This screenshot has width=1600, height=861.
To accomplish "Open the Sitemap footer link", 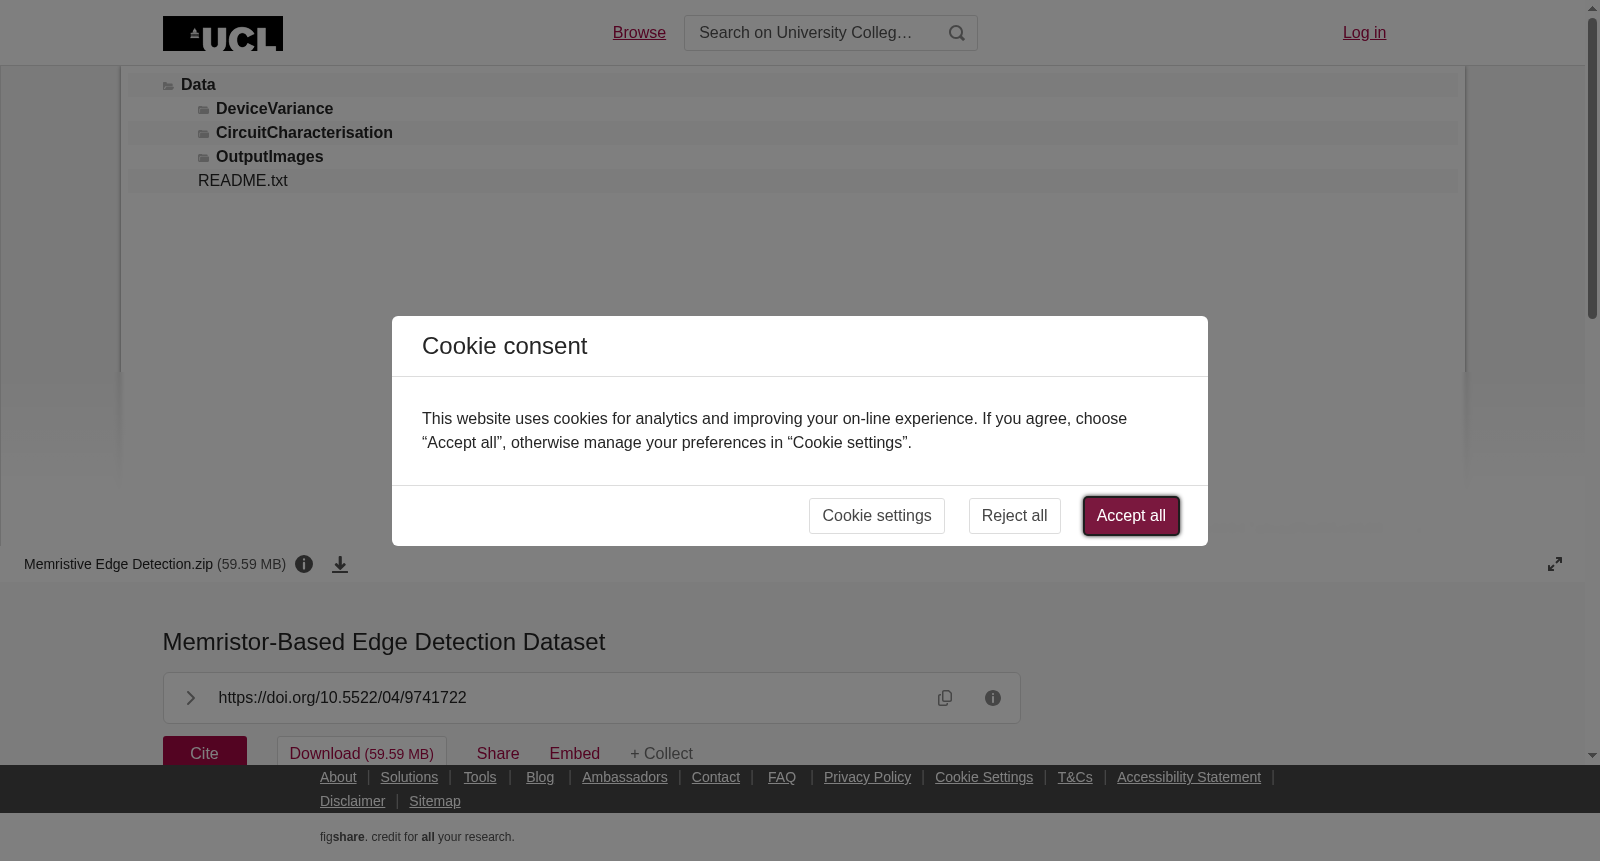I will tap(435, 801).
